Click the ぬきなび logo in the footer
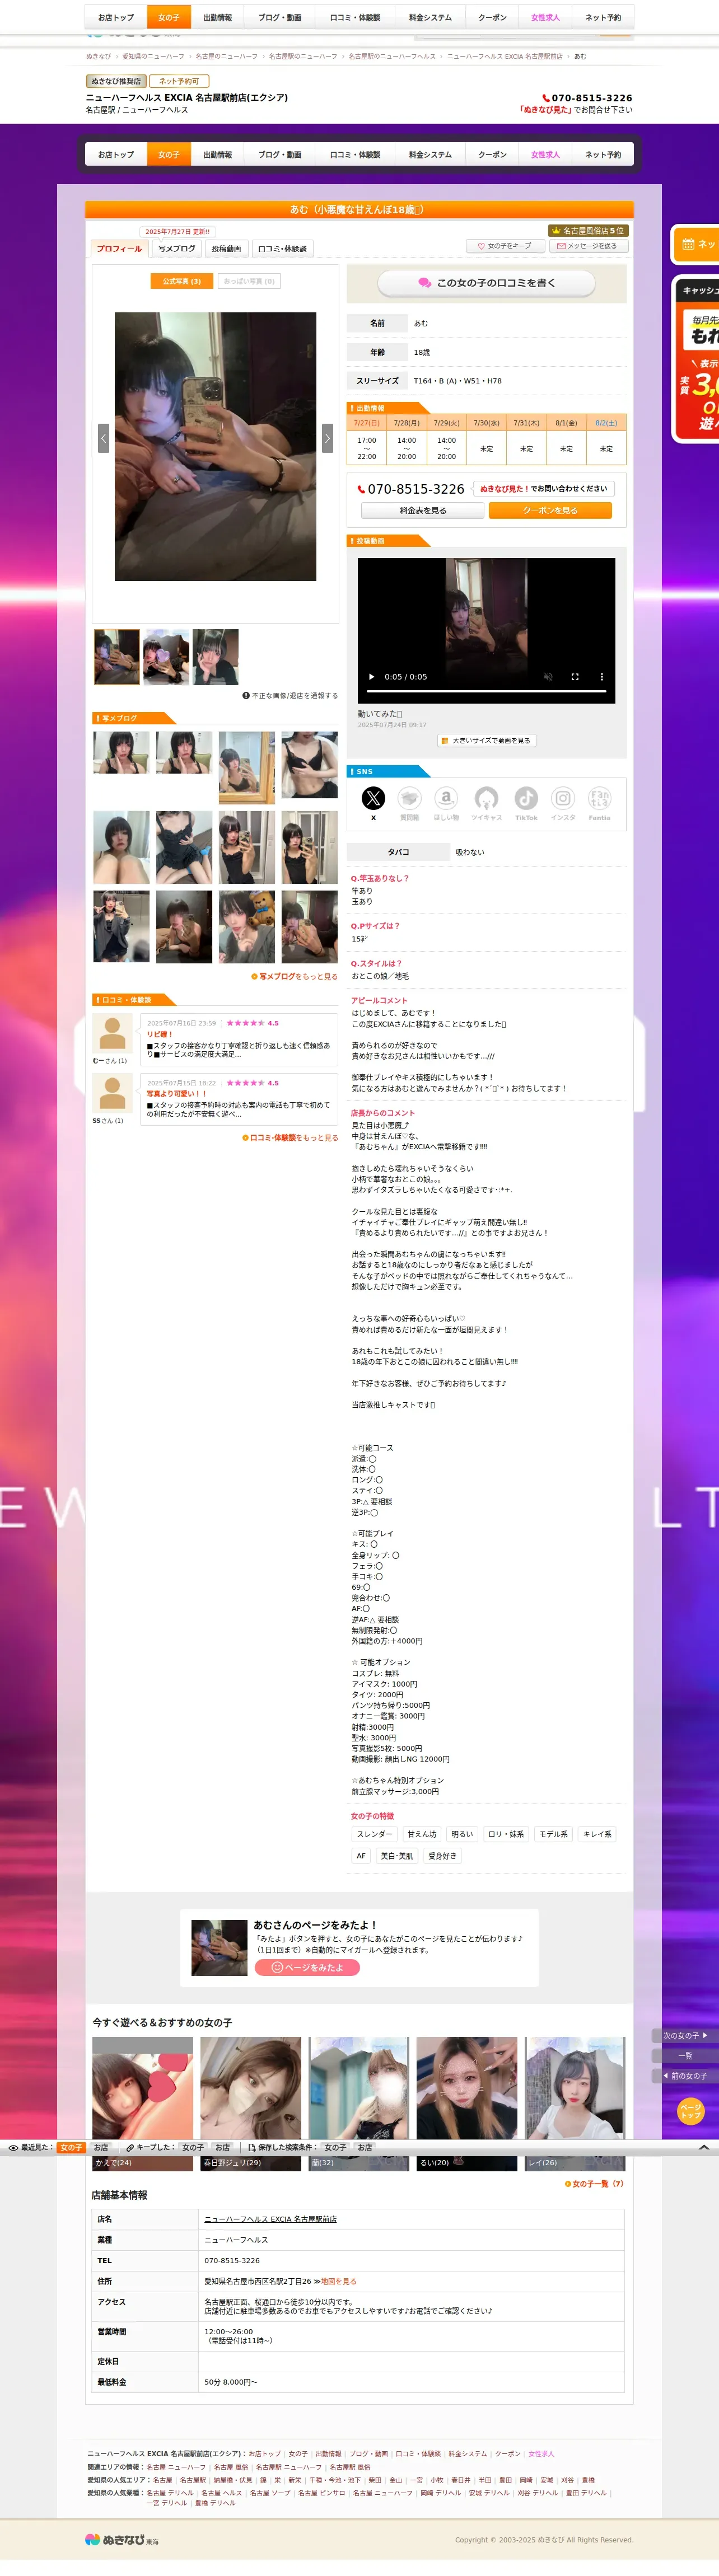 [x=122, y=2539]
